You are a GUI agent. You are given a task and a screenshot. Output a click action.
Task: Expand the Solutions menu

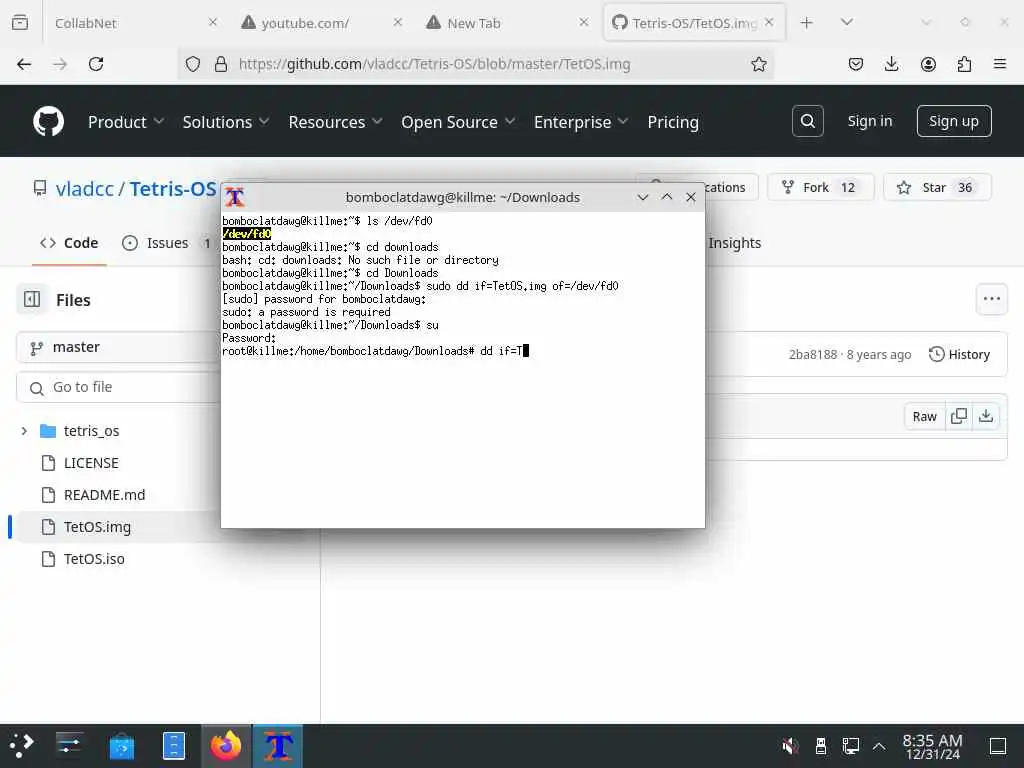tap(225, 122)
